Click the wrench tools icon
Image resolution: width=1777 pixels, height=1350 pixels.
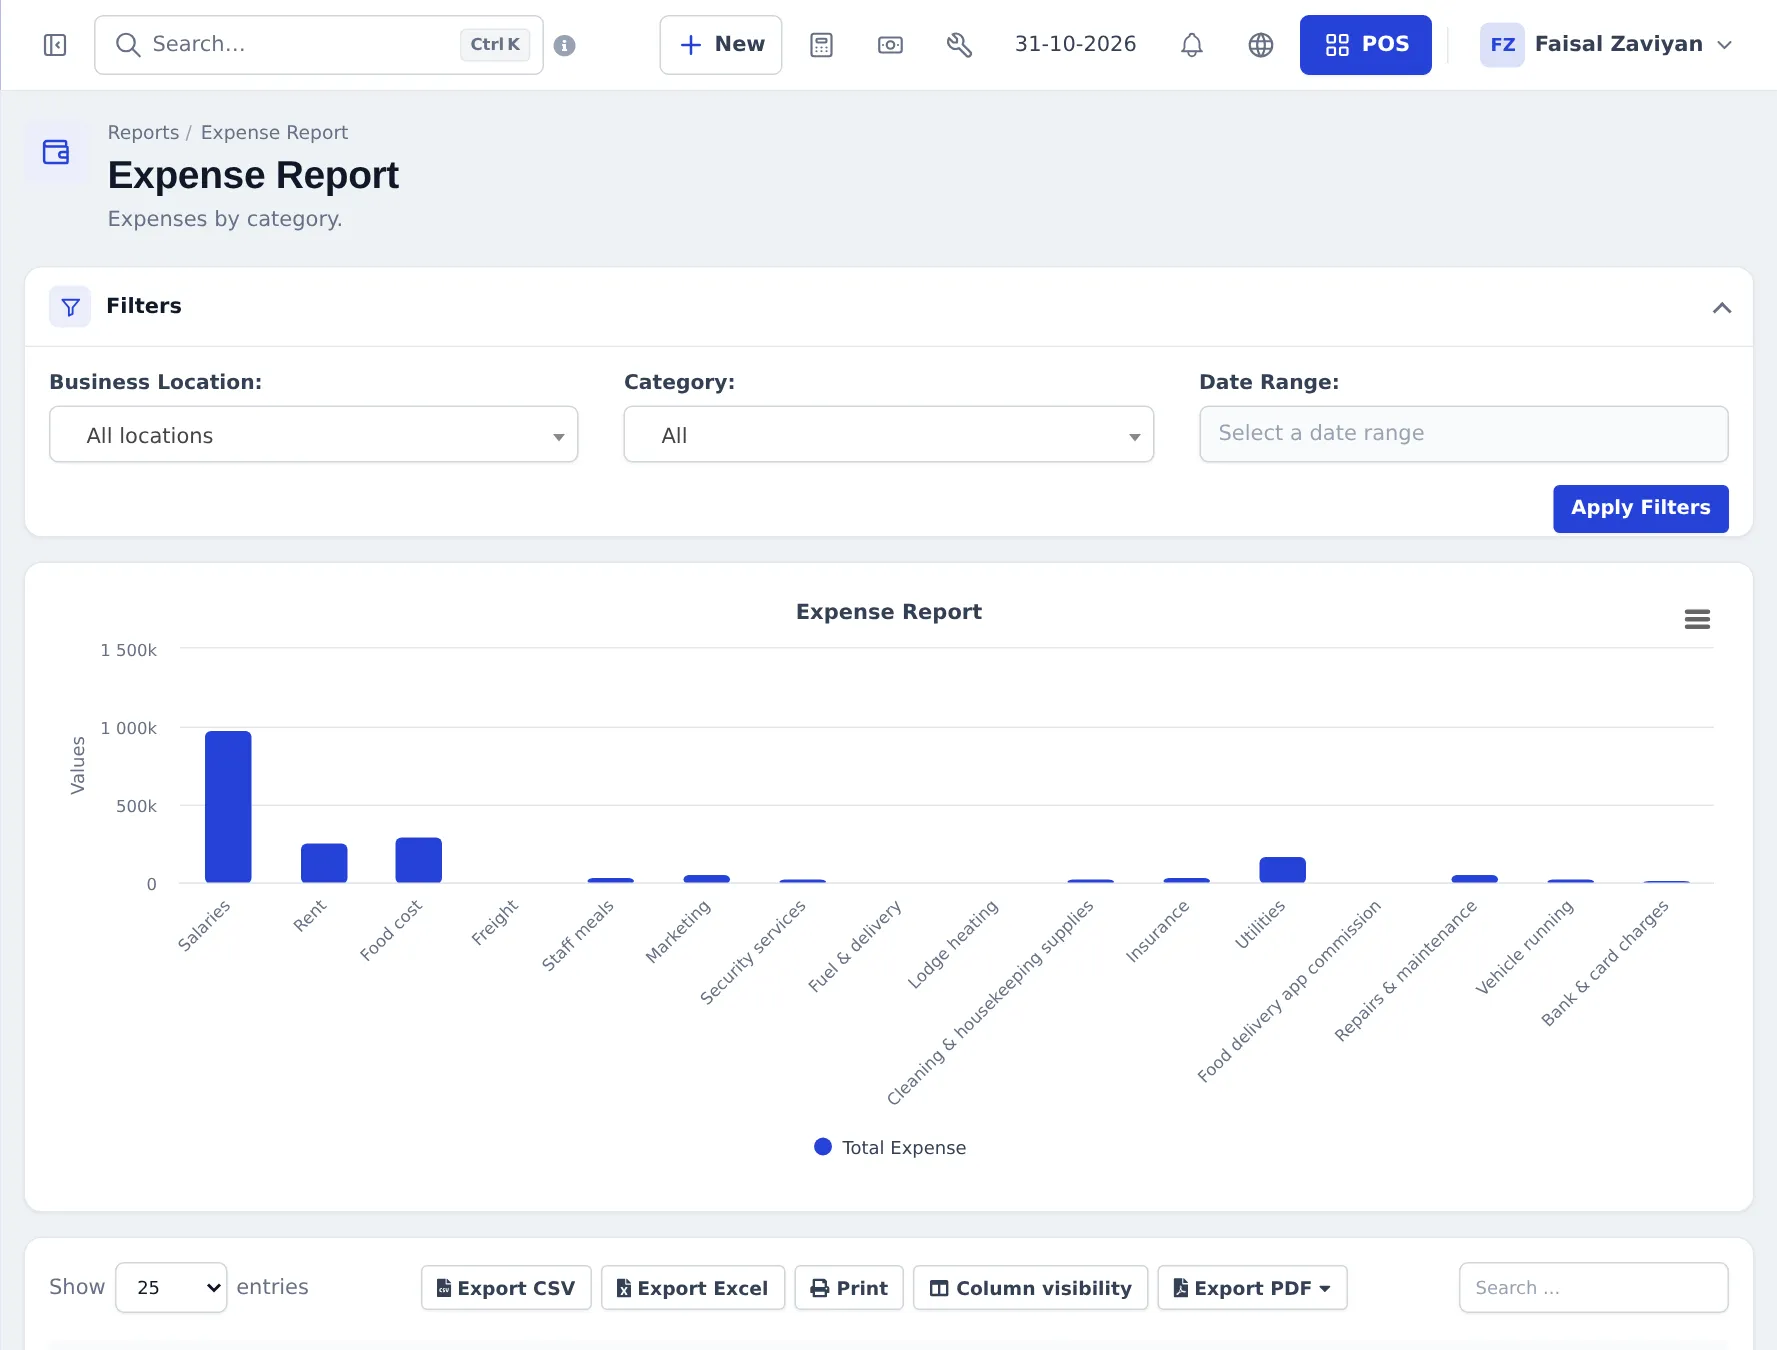[x=959, y=45]
